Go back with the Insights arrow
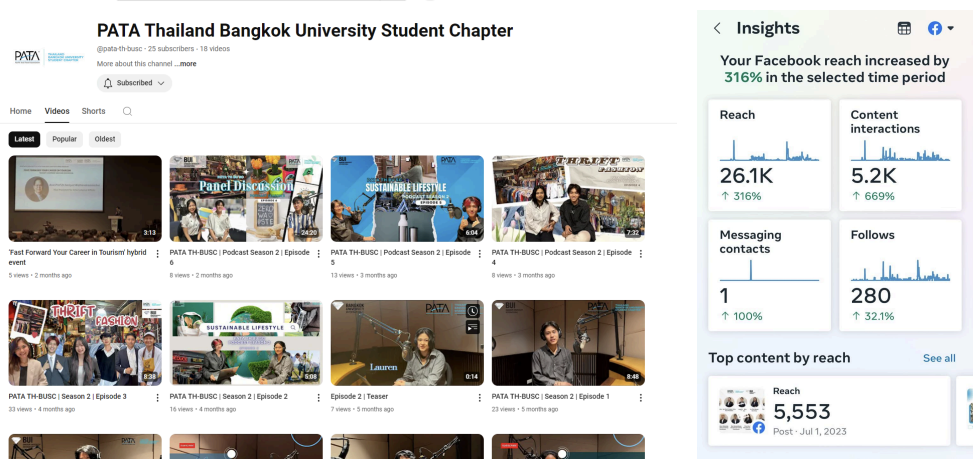The image size is (977, 466). click(x=717, y=28)
